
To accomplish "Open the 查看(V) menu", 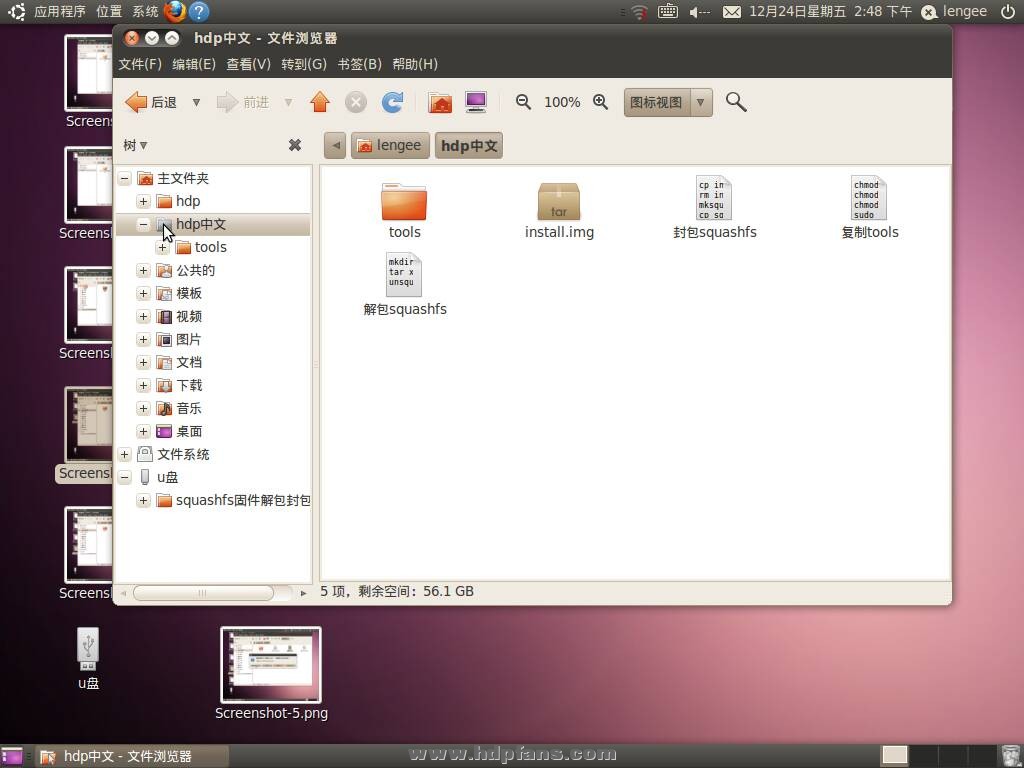I will point(248,64).
